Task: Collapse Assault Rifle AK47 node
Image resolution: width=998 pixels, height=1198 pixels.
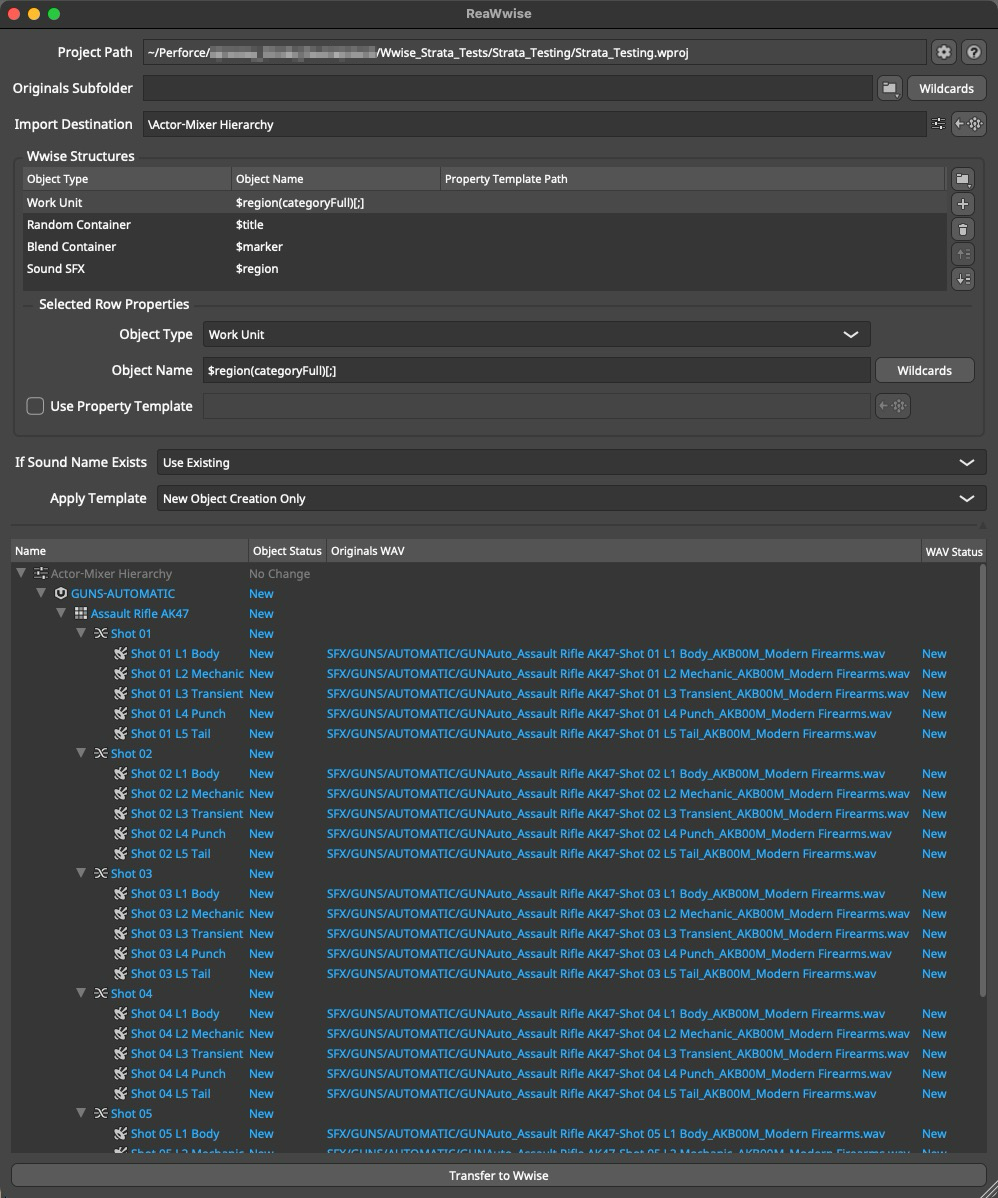Action: point(61,613)
